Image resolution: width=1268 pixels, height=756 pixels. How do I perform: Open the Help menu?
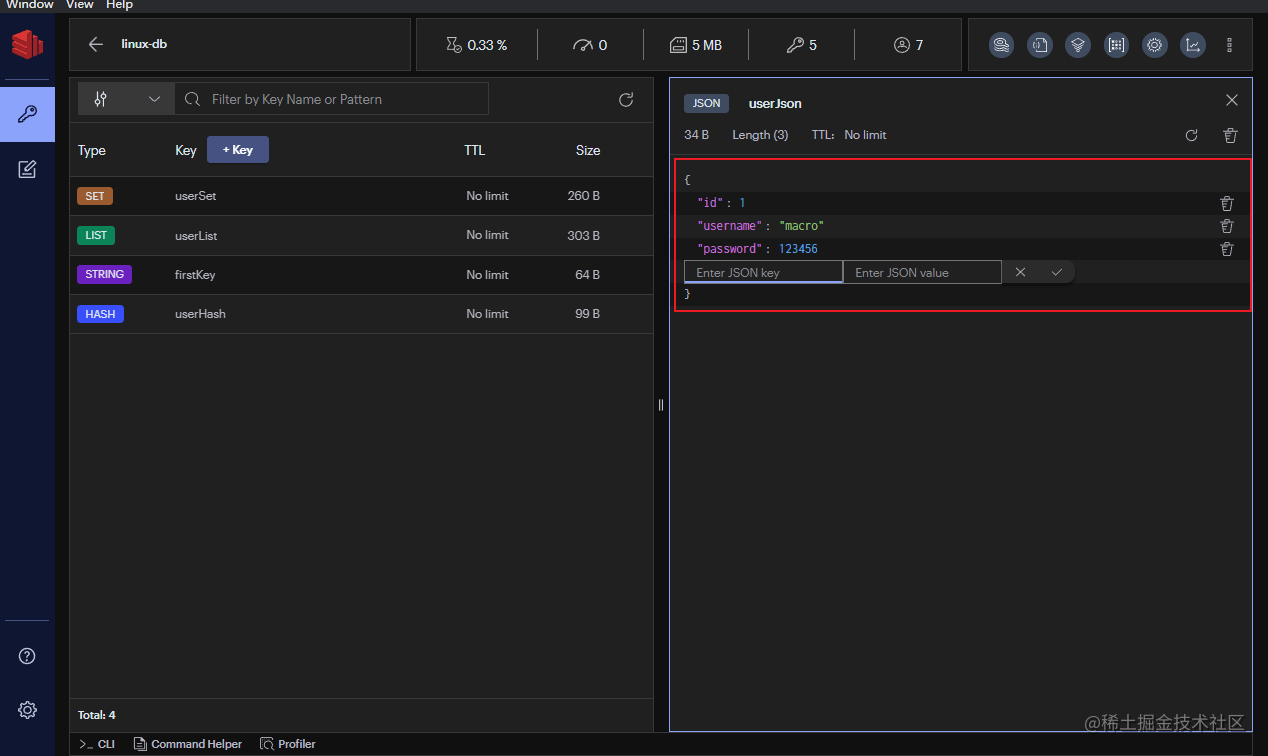(x=119, y=5)
